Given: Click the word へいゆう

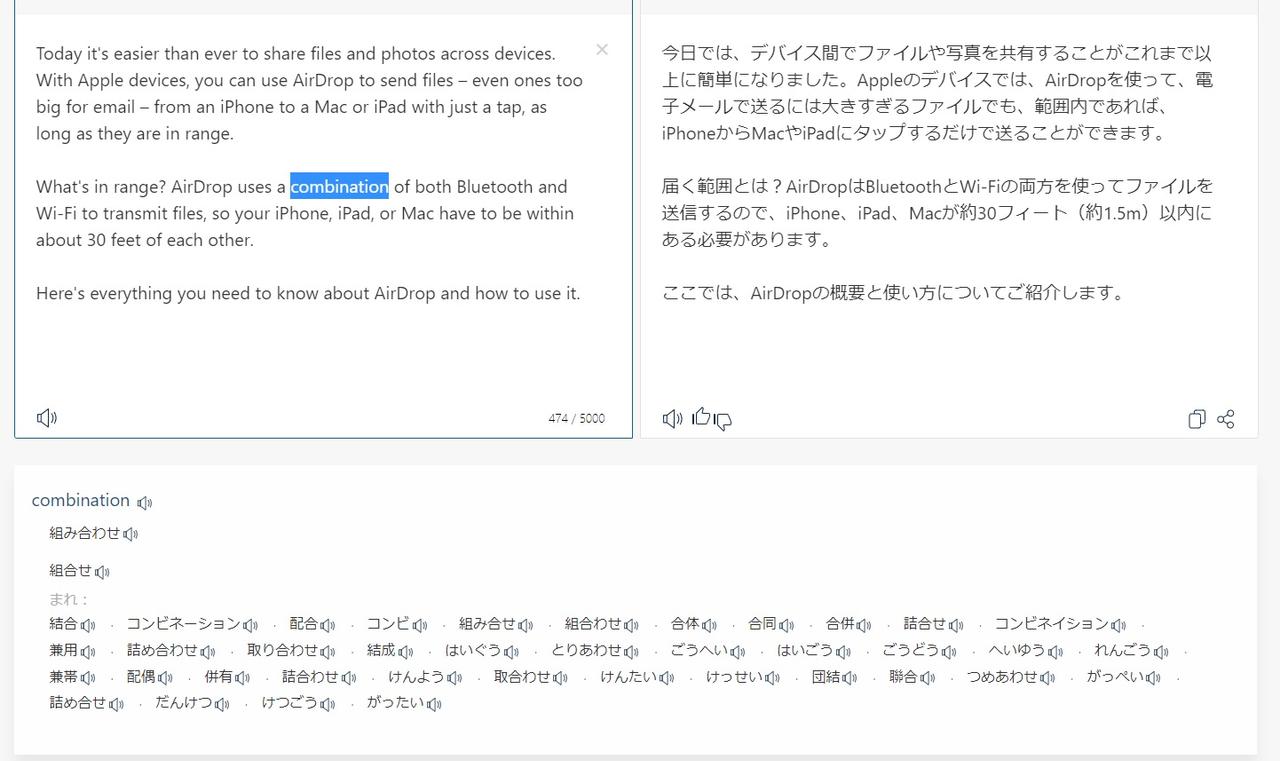Looking at the screenshot, I should 1018,650.
